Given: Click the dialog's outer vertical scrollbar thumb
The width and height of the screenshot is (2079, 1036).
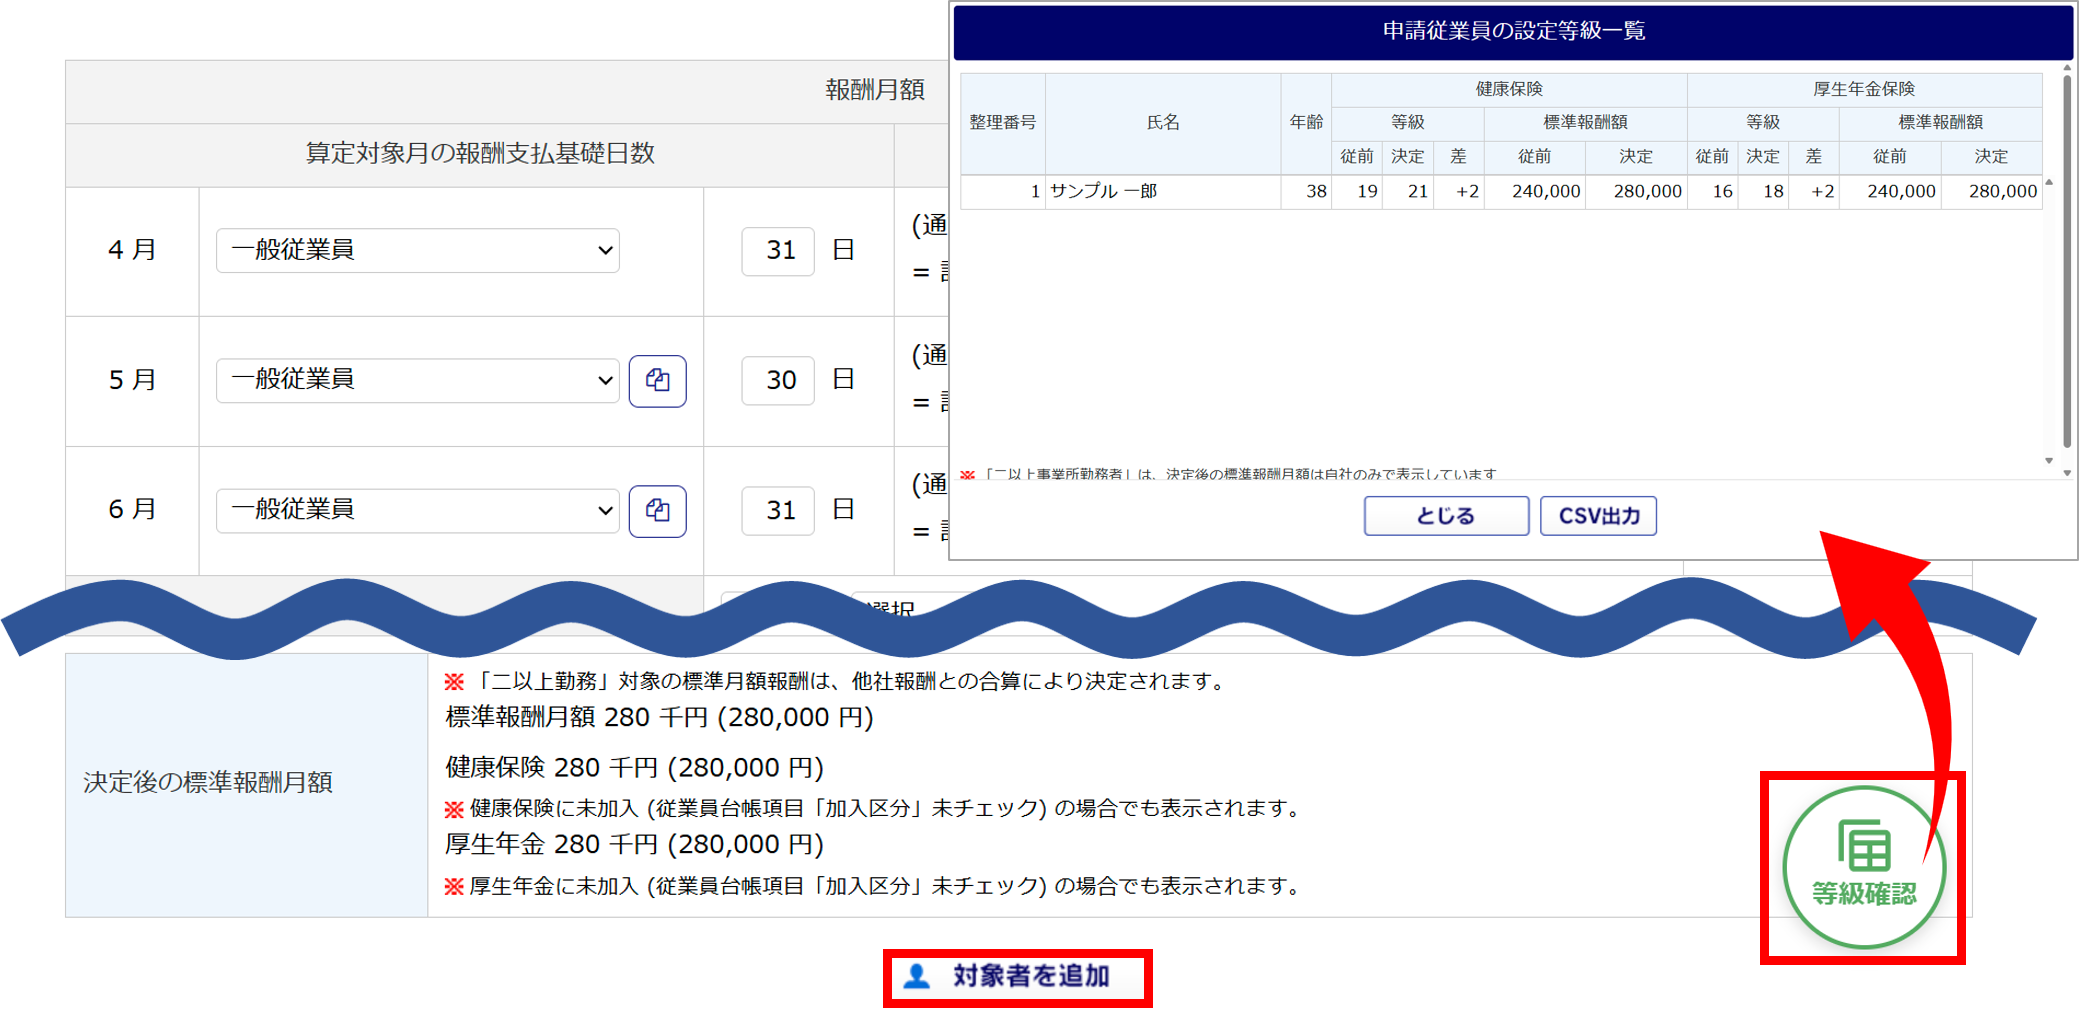Looking at the screenshot, I should point(2067,260).
